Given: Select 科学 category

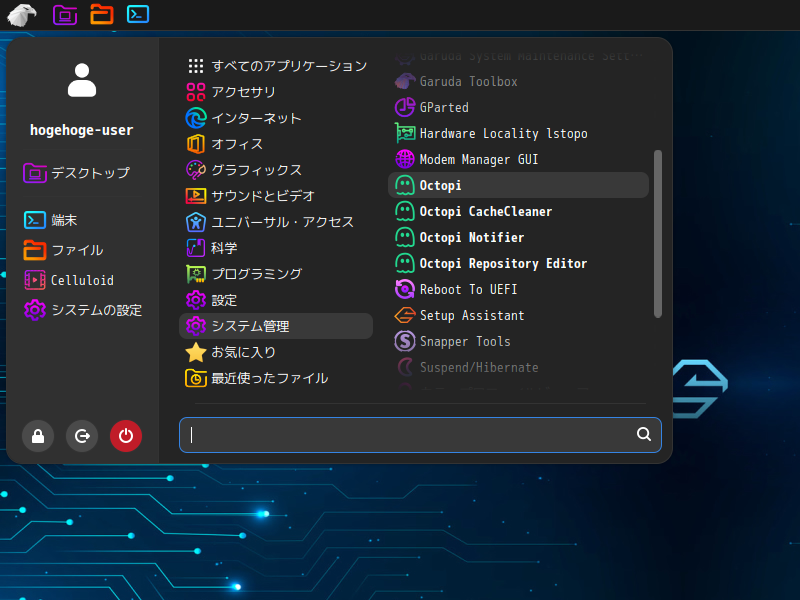Looking at the screenshot, I should 276,248.
